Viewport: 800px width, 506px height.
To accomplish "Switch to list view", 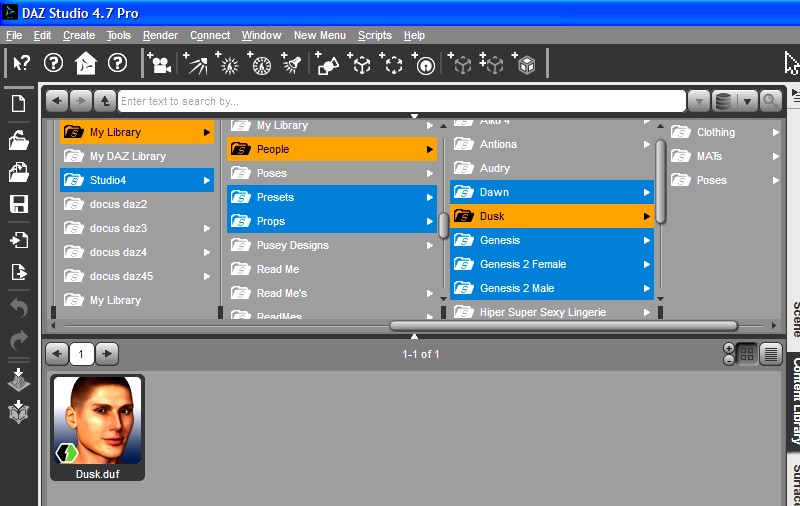I will tap(770, 353).
